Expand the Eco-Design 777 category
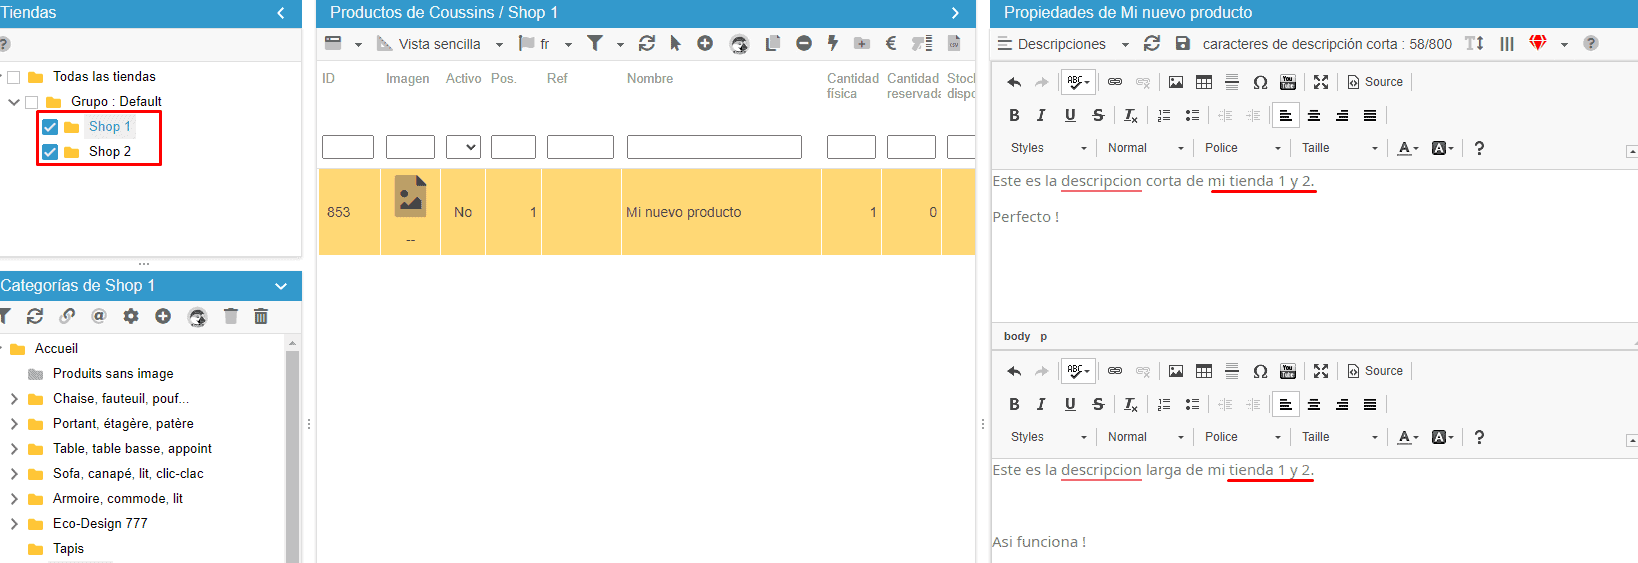The height and width of the screenshot is (563, 1638). point(14,524)
